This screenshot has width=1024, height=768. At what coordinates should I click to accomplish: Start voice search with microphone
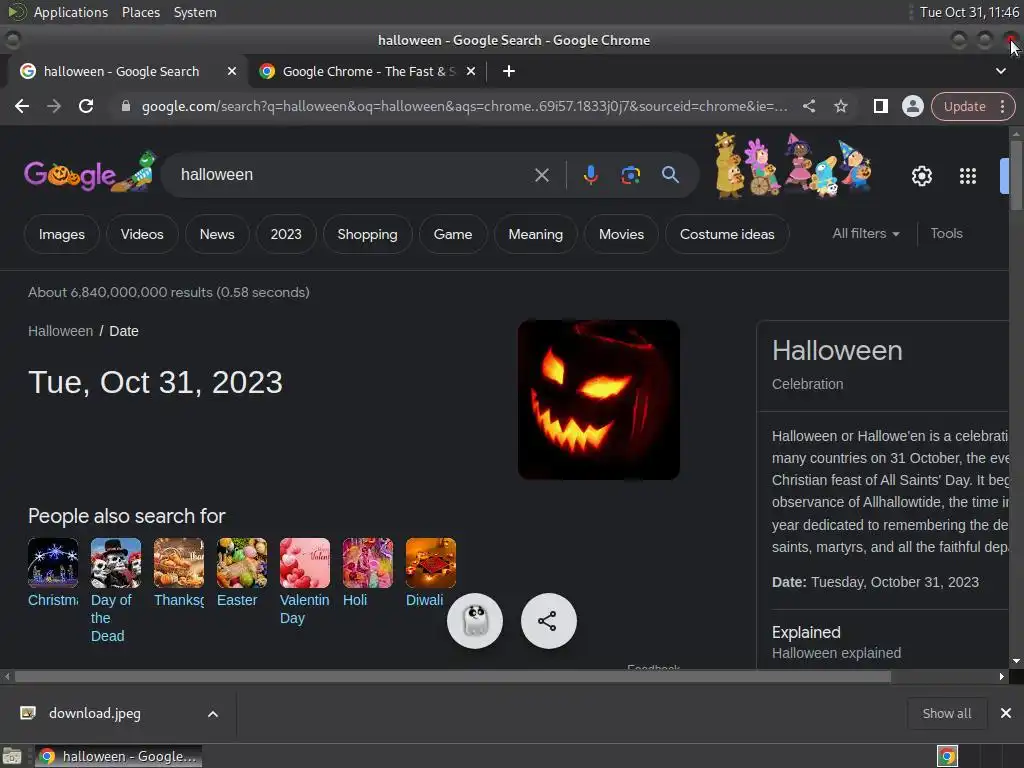click(x=590, y=175)
